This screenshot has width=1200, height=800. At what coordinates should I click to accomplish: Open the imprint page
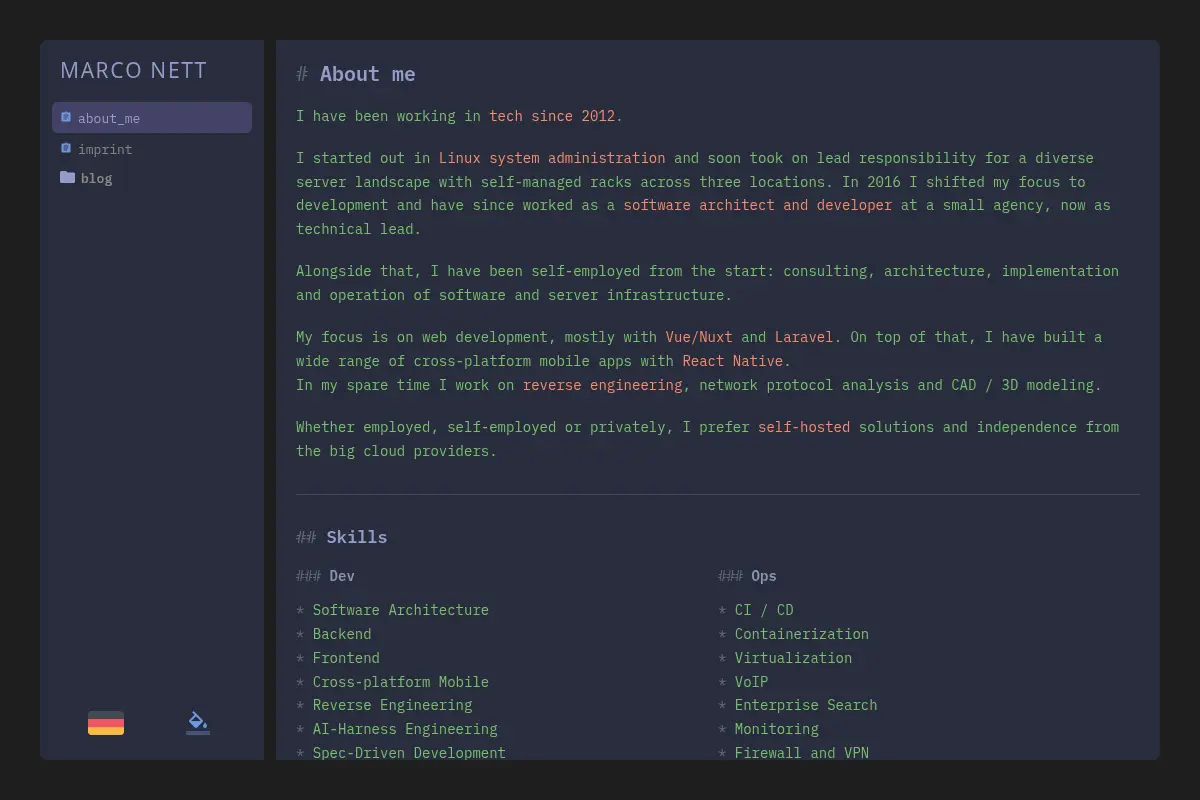tap(105, 149)
